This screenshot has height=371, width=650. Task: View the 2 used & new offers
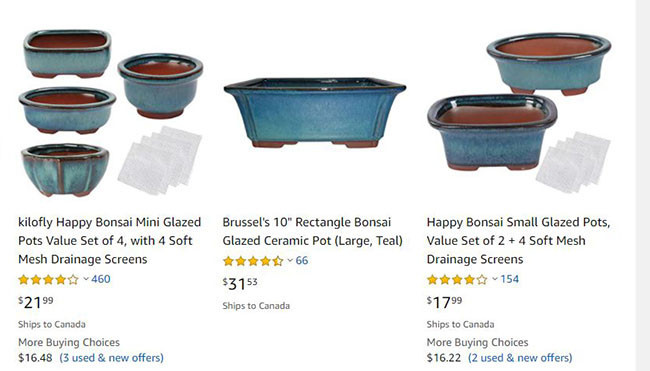tap(520, 358)
